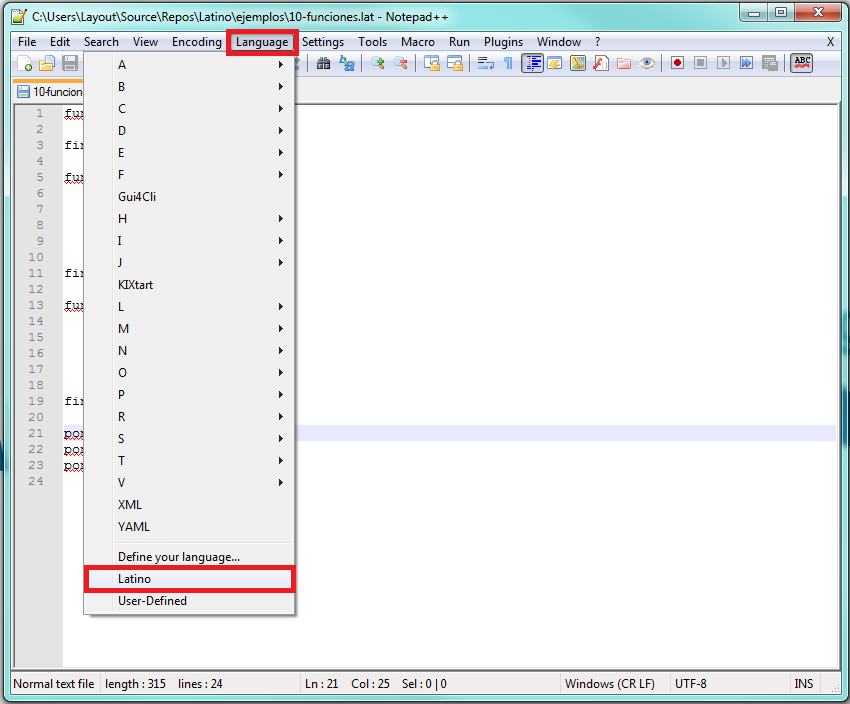The width and height of the screenshot is (850, 704).
Task: Select KIXtart language entry
Action: [189, 285]
